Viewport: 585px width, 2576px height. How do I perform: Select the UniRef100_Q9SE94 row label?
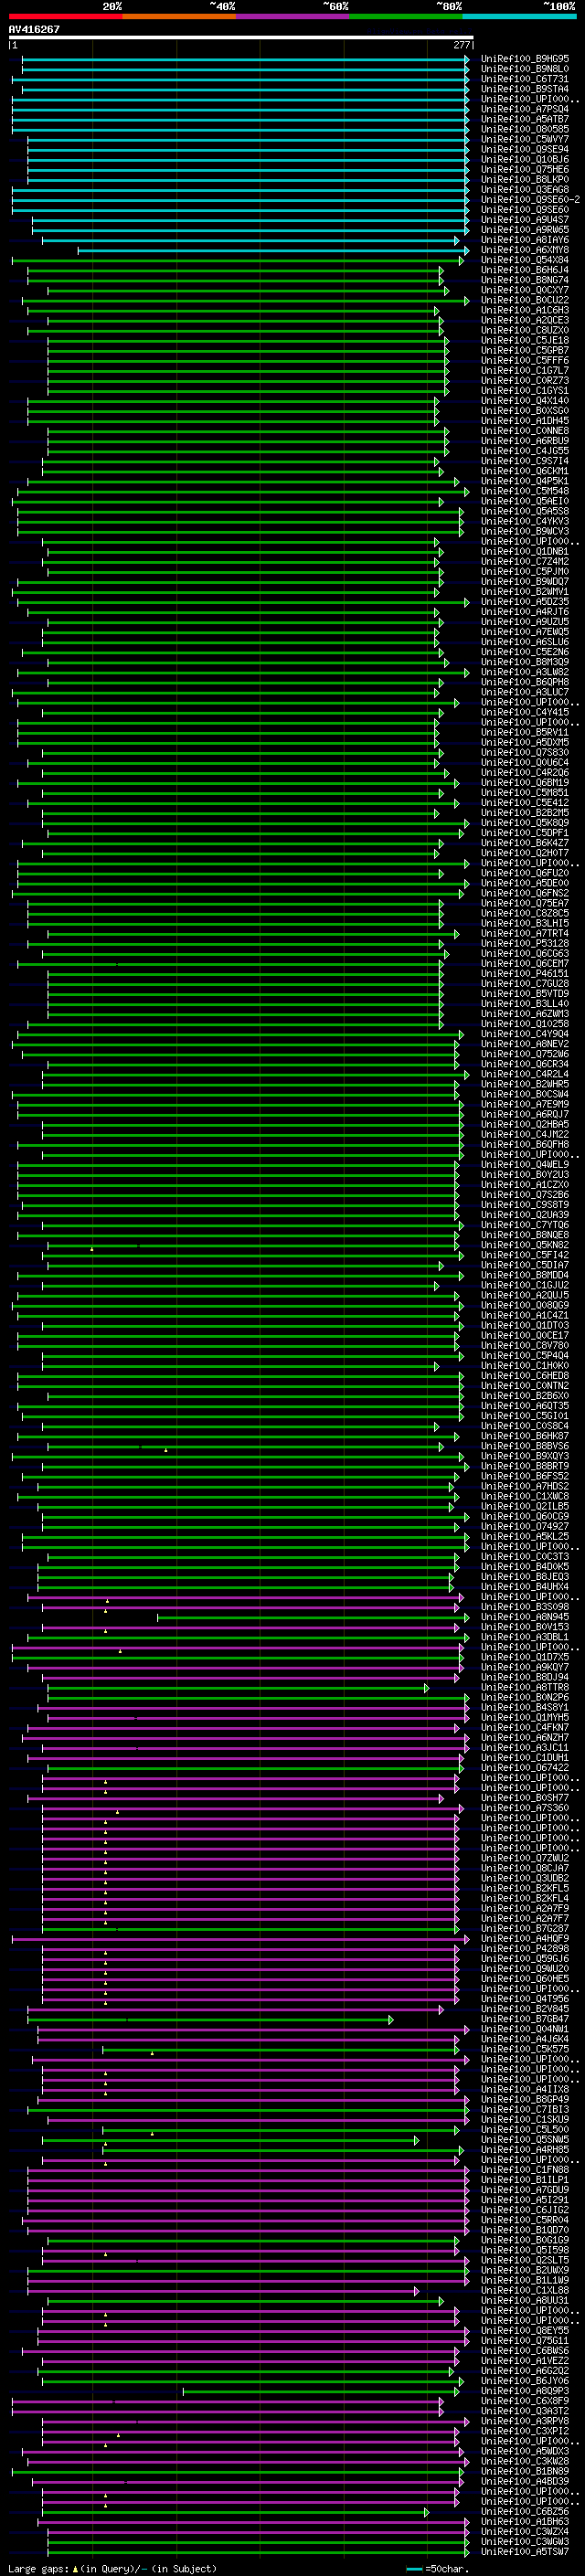point(525,149)
